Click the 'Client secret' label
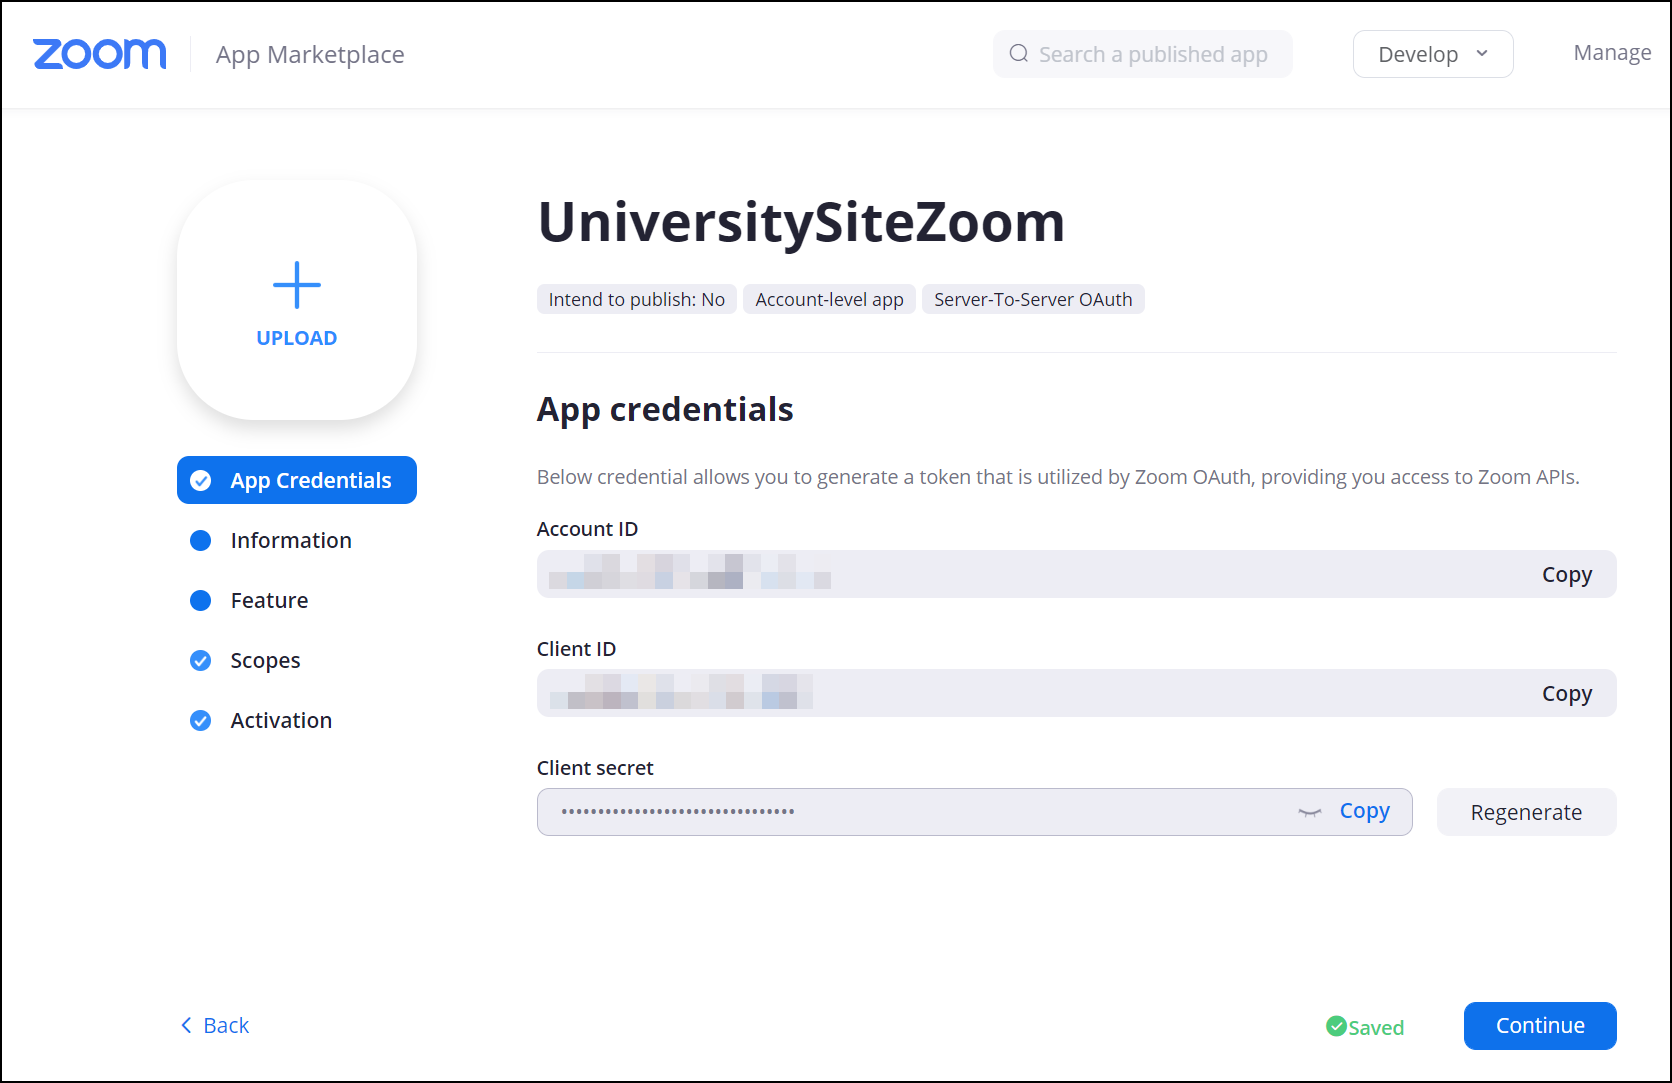 (595, 768)
